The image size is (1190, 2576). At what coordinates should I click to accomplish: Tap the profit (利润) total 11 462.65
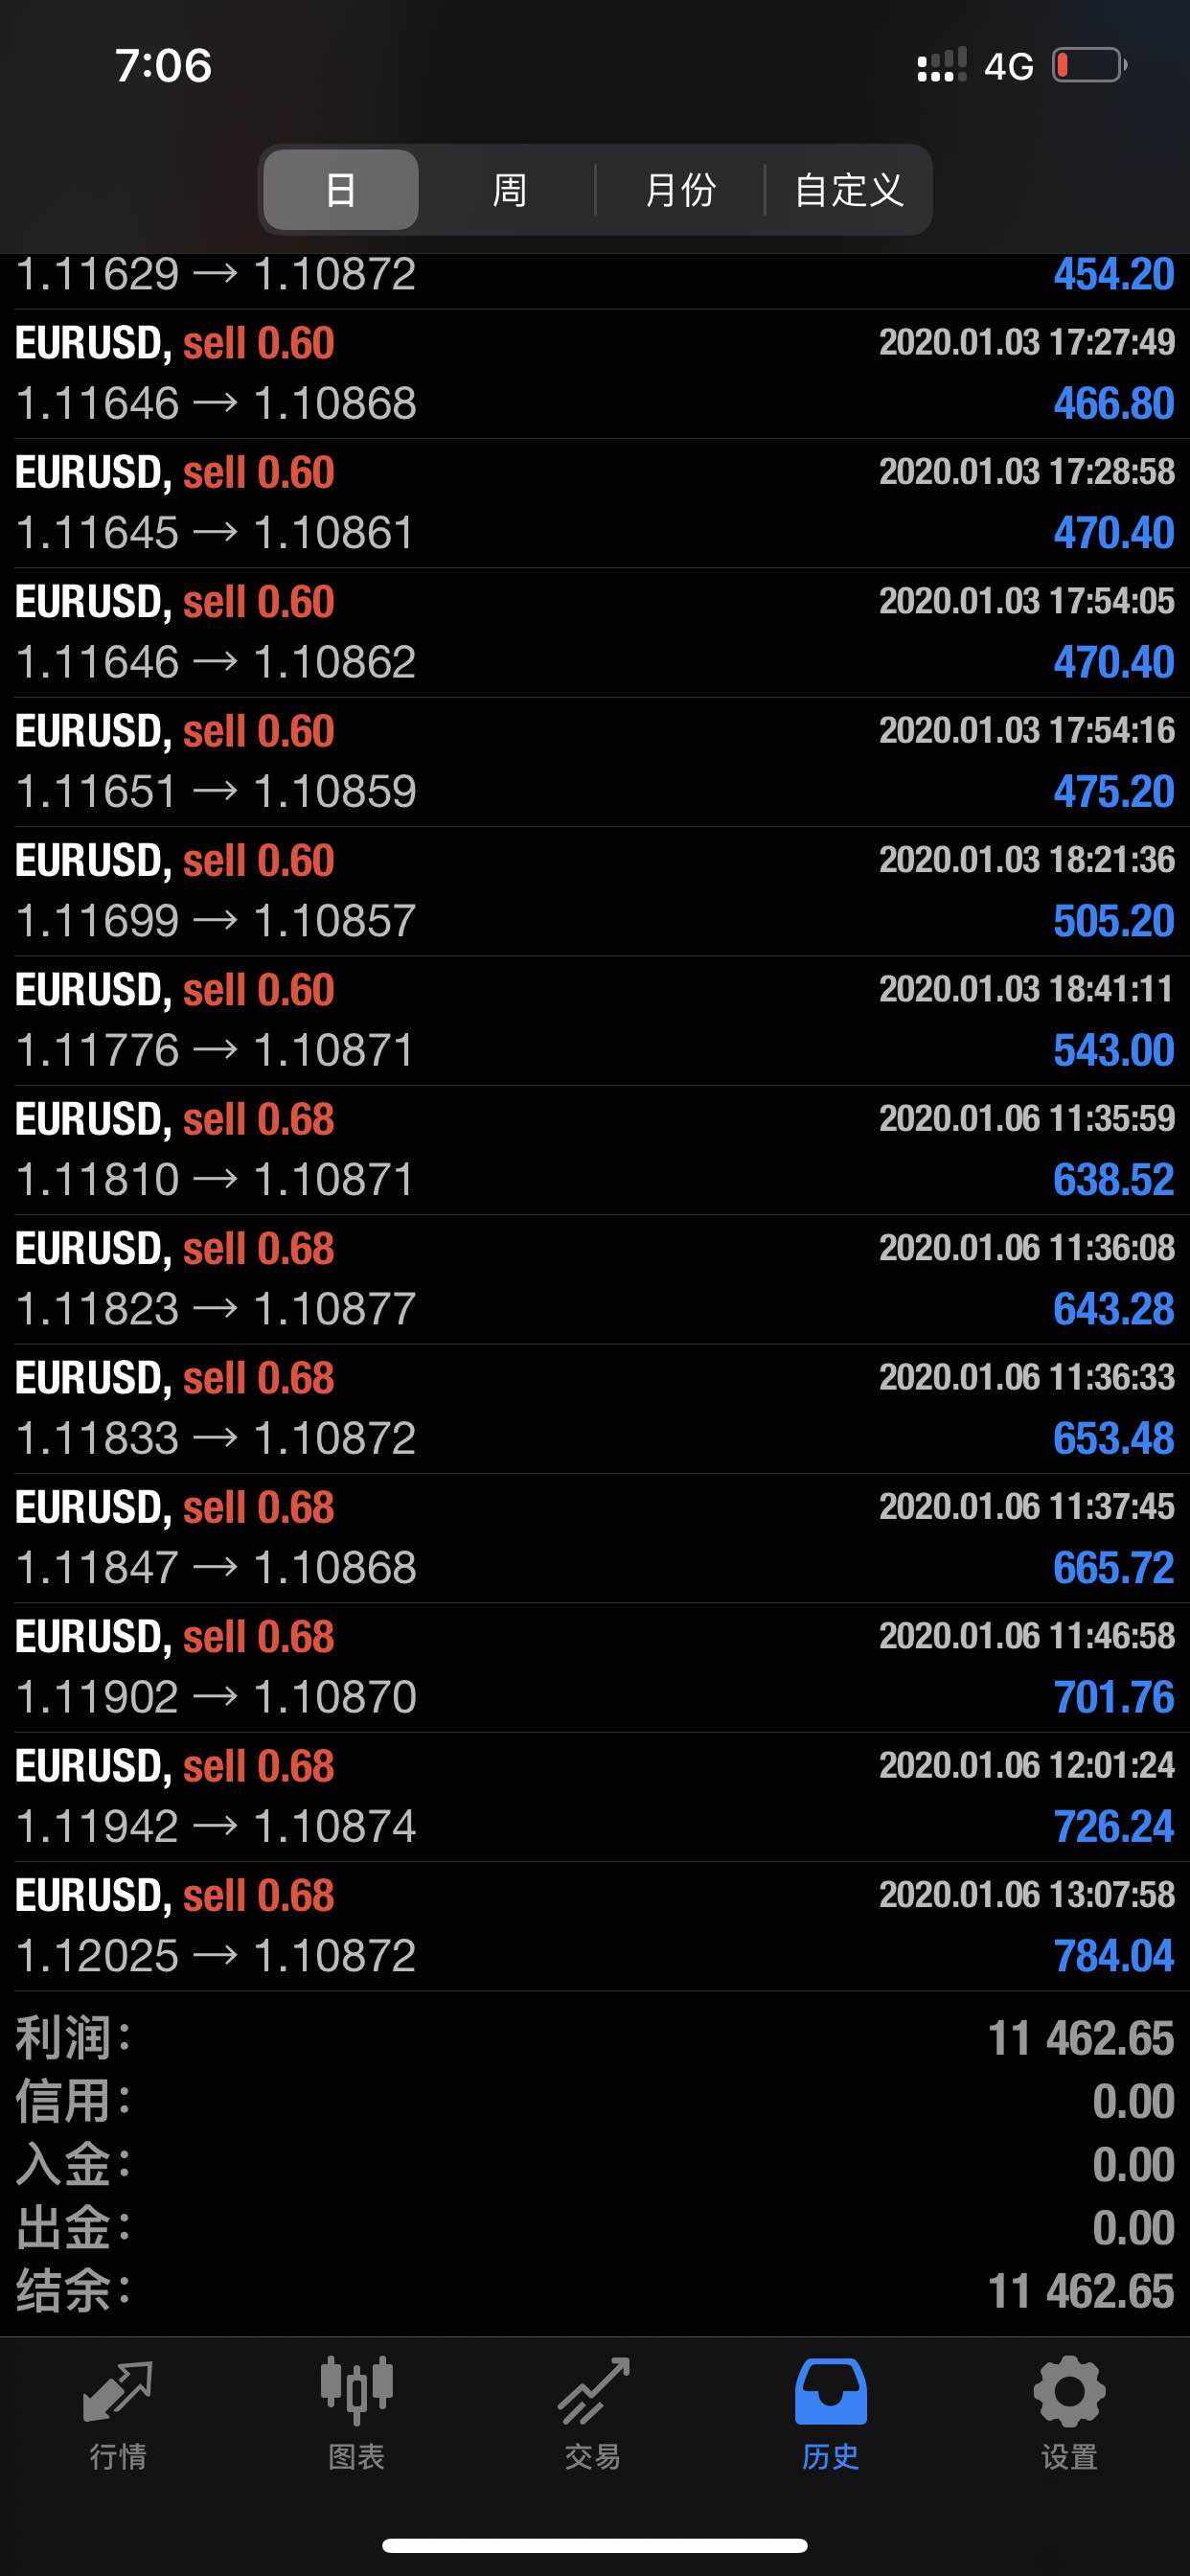click(x=1080, y=2038)
